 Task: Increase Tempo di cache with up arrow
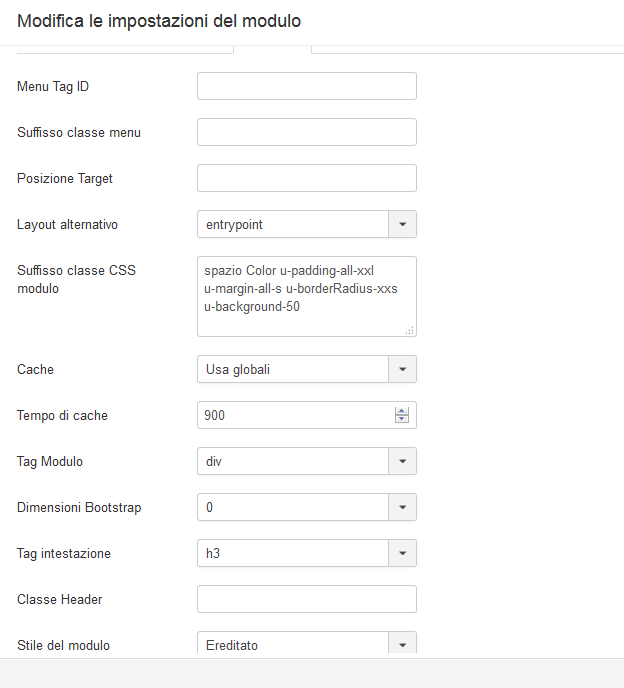[x=402, y=411]
